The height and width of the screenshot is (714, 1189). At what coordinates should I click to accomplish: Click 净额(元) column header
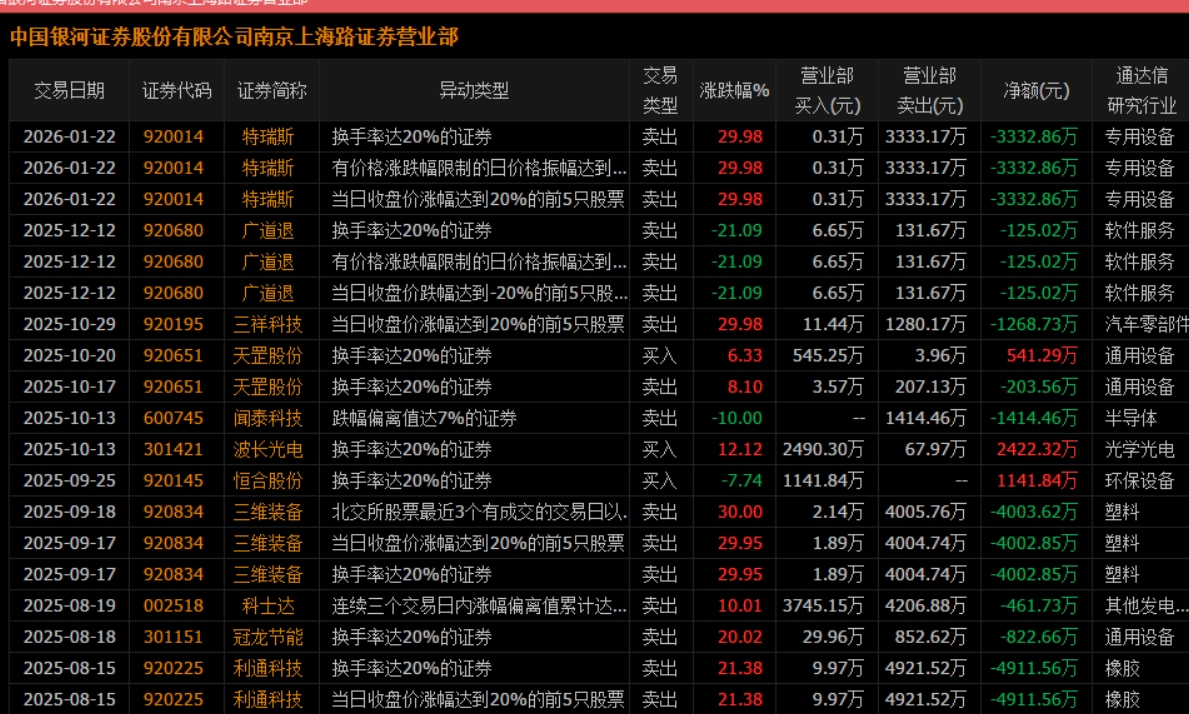click(1036, 91)
